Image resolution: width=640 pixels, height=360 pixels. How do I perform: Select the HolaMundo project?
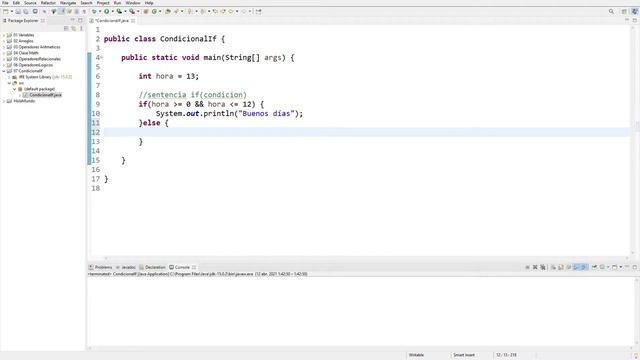coord(24,101)
